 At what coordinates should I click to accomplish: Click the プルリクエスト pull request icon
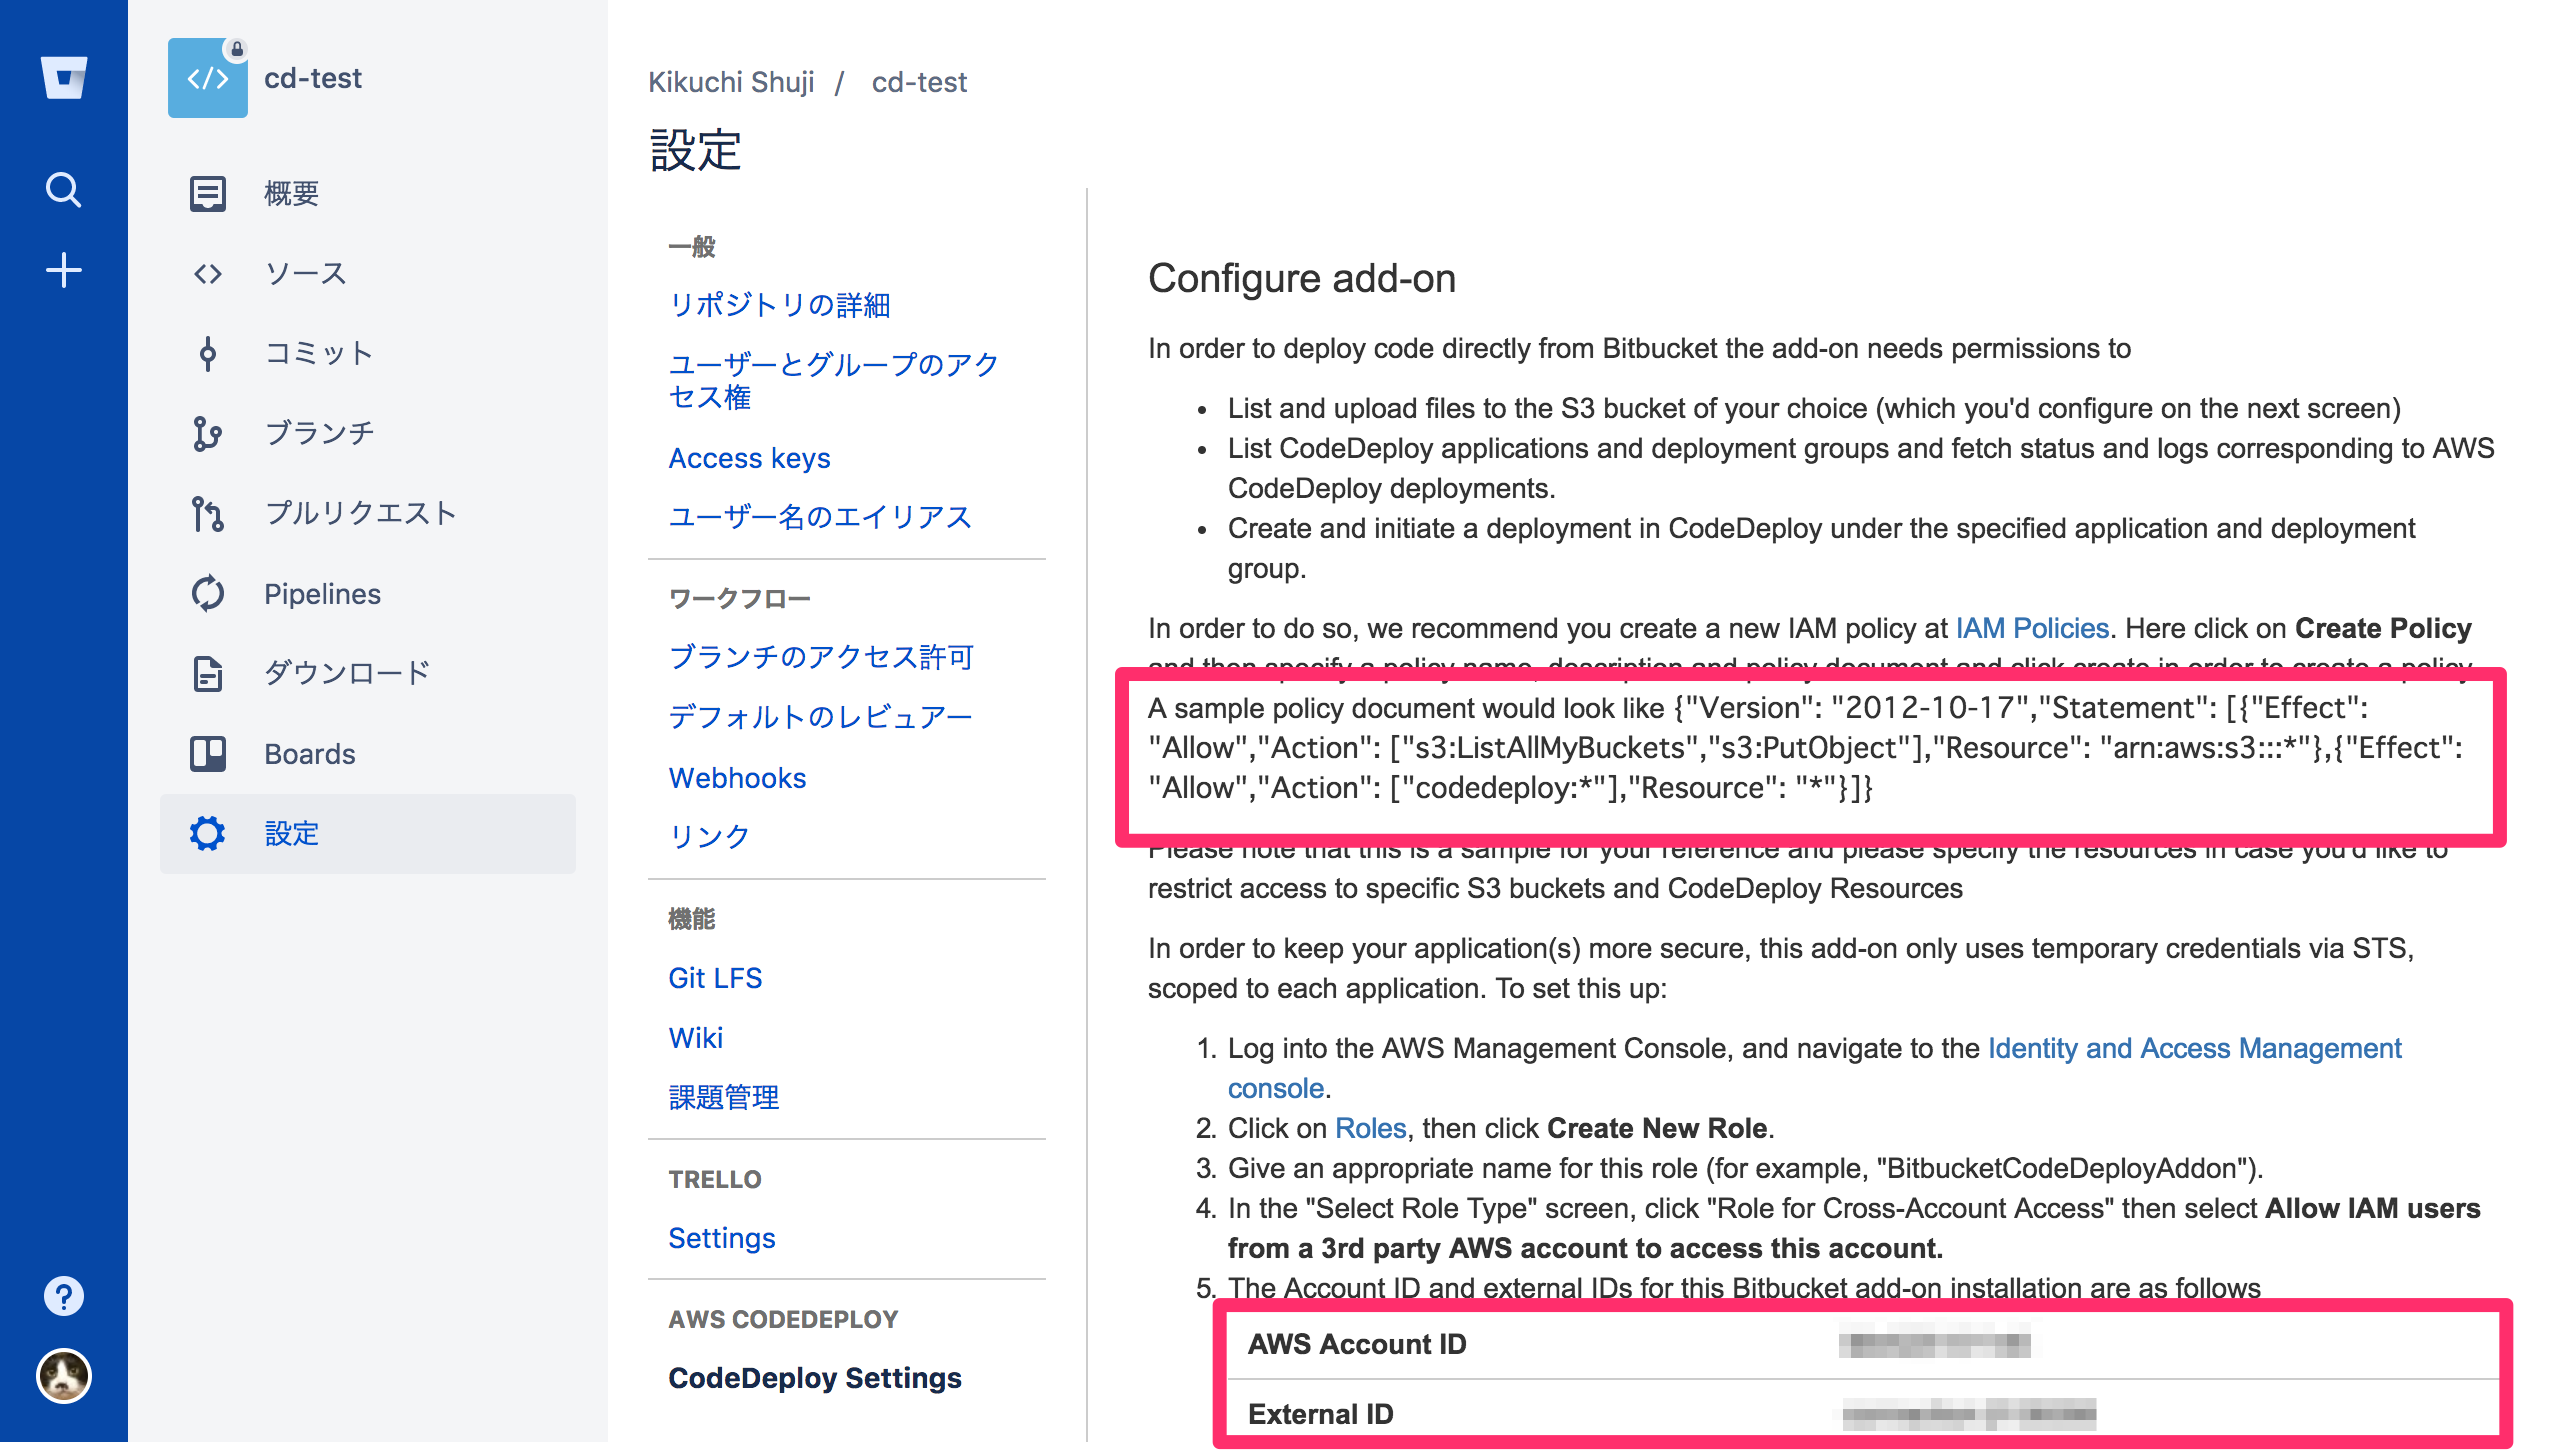[x=207, y=513]
